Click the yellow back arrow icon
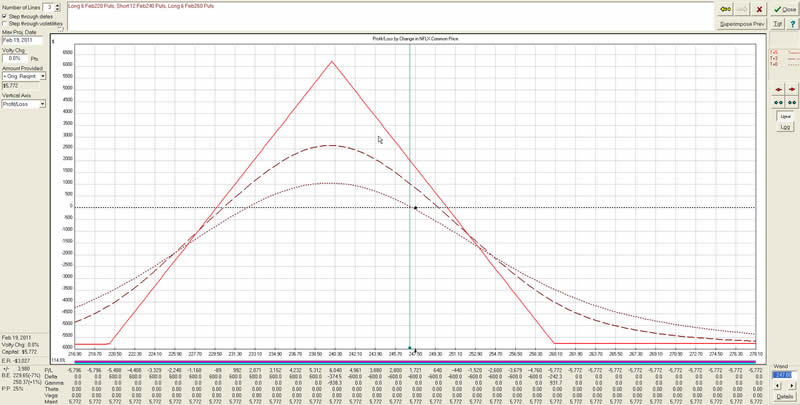This screenshot has width=800, height=405. (726, 8)
